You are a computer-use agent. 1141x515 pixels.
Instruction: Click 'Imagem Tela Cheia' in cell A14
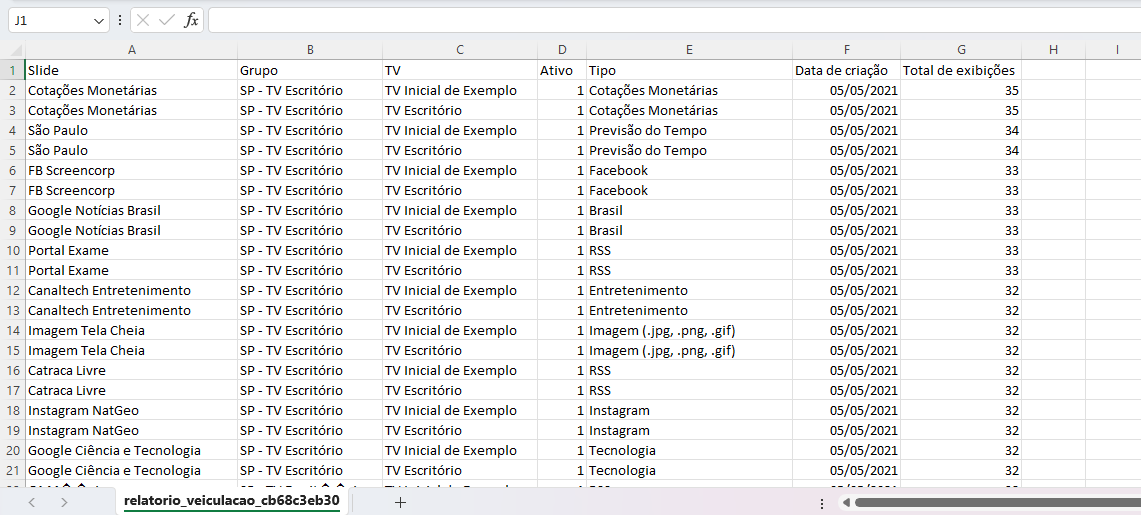click(87, 331)
